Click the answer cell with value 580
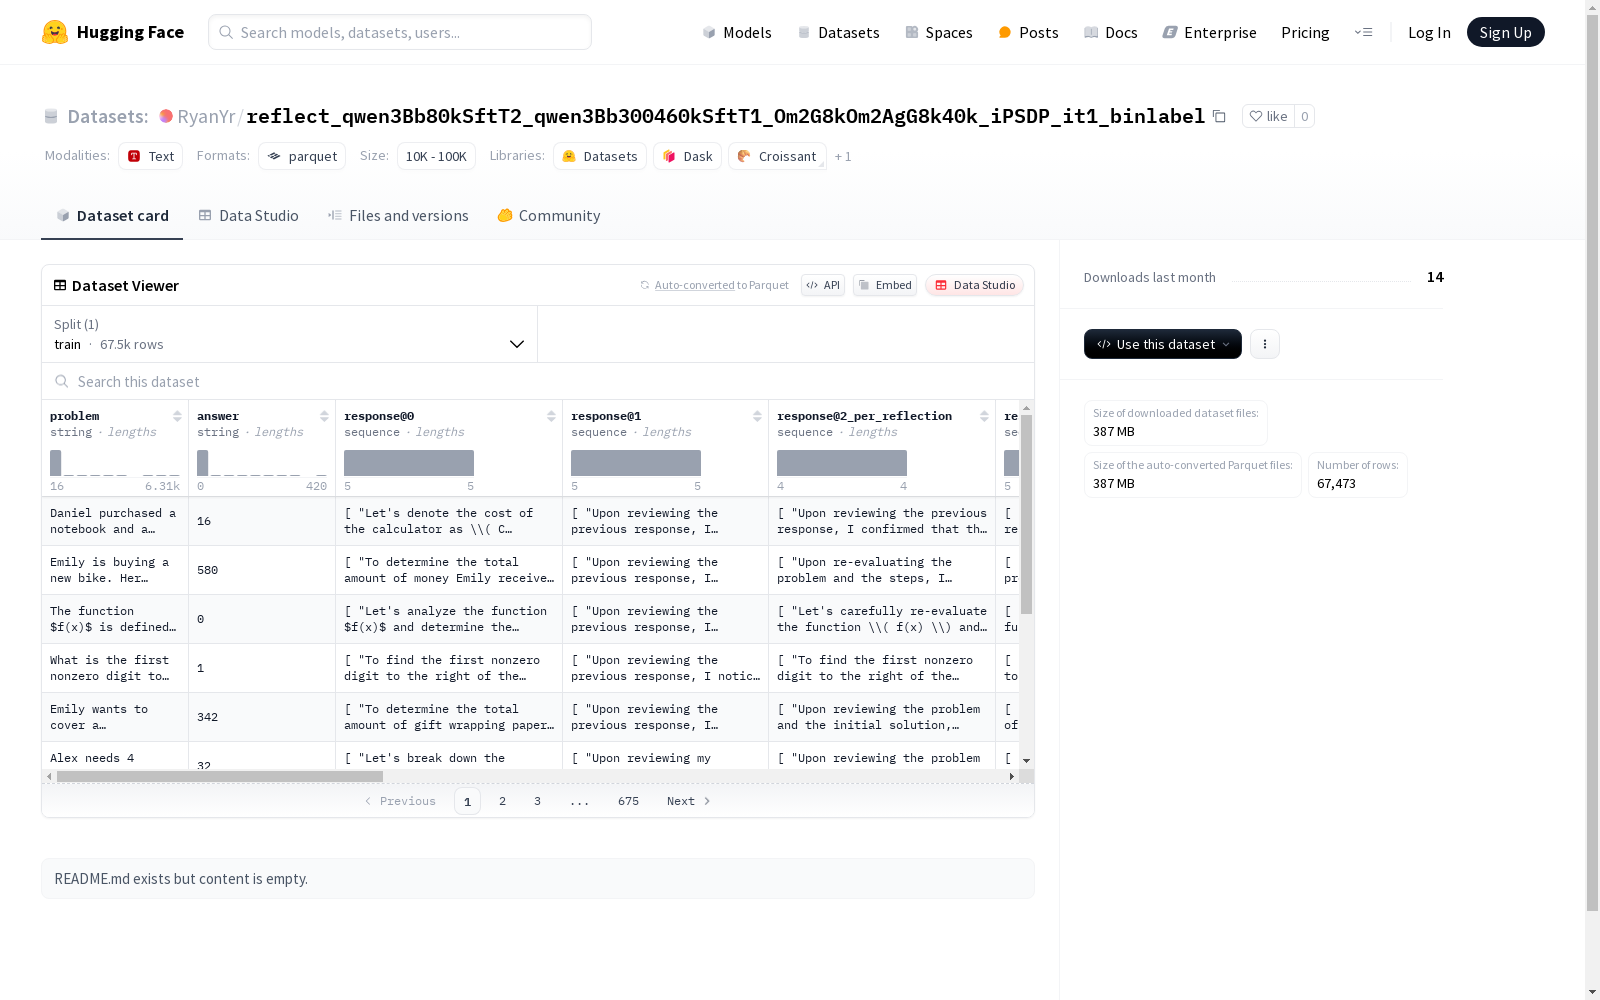 262,570
